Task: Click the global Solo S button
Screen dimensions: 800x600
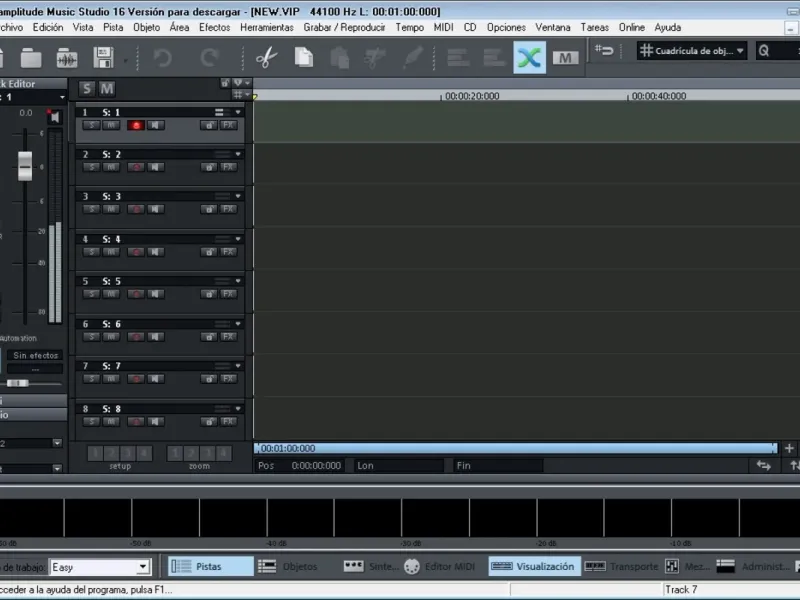Action: [87, 89]
